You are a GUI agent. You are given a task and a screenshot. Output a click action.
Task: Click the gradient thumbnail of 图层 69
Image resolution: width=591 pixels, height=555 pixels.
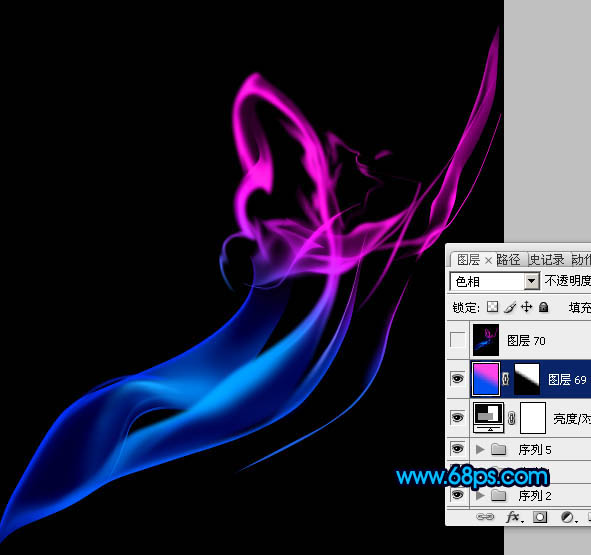(485, 379)
